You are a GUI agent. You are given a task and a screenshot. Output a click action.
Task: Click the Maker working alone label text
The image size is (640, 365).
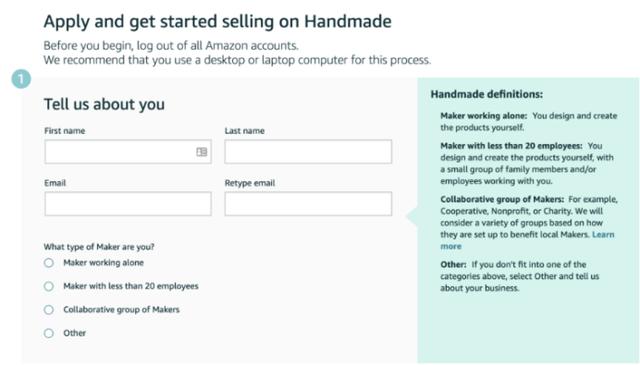(x=103, y=263)
